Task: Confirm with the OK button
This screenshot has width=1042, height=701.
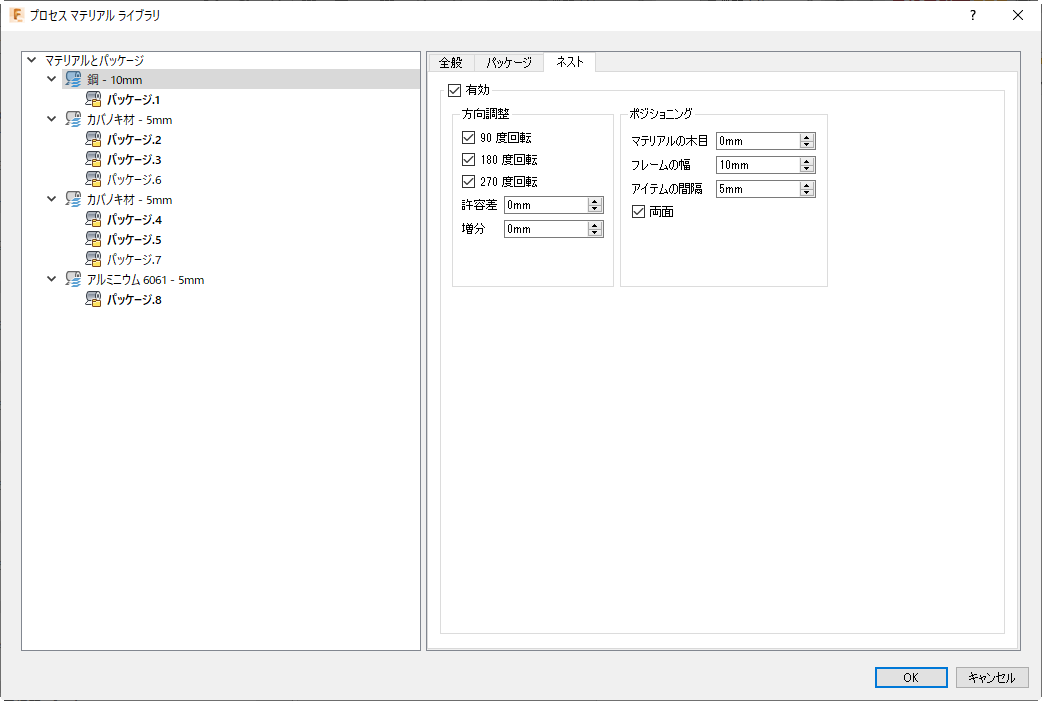Action: pos(911,677)
